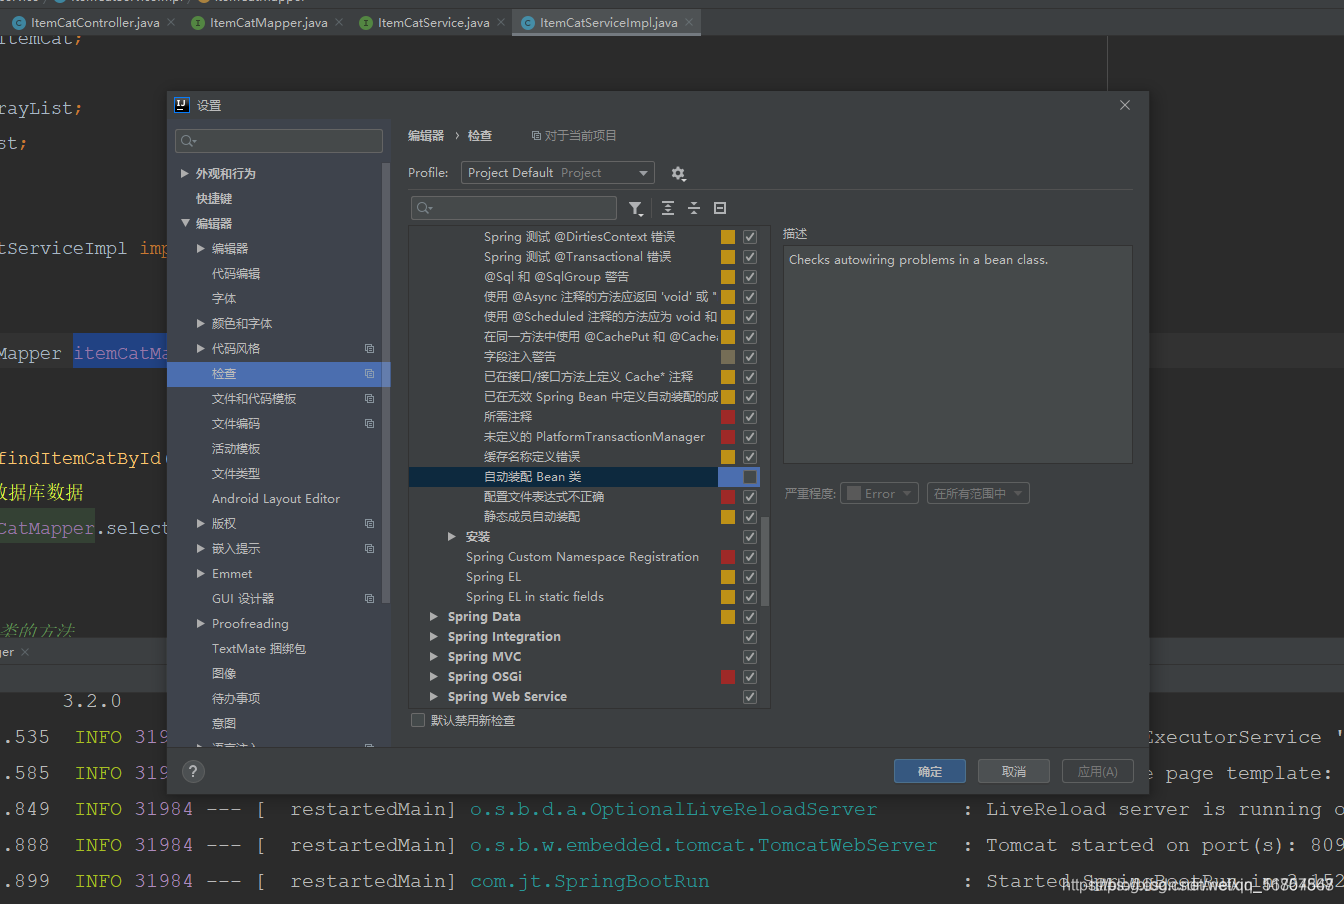The image size is (1344, 904).
Task: Click the magnifier in the inspections search box
Action: coord(424,208)
